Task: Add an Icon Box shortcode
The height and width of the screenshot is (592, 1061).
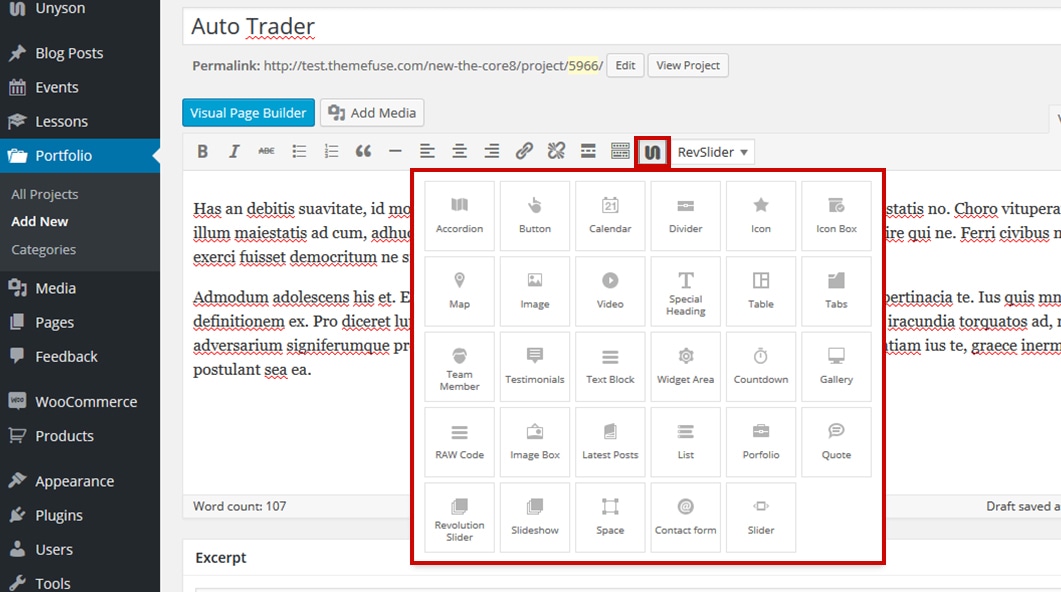Action: [x=836, y=216]
